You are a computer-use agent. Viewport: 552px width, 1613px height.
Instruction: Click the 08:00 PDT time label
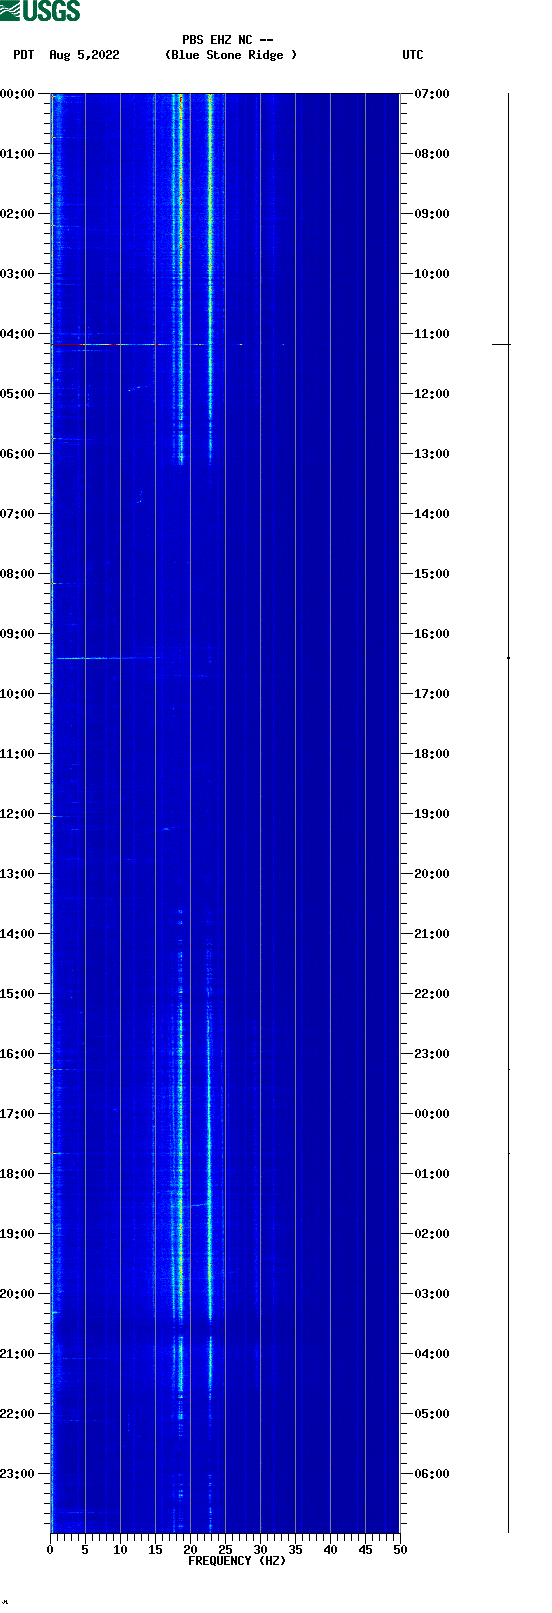18,574
